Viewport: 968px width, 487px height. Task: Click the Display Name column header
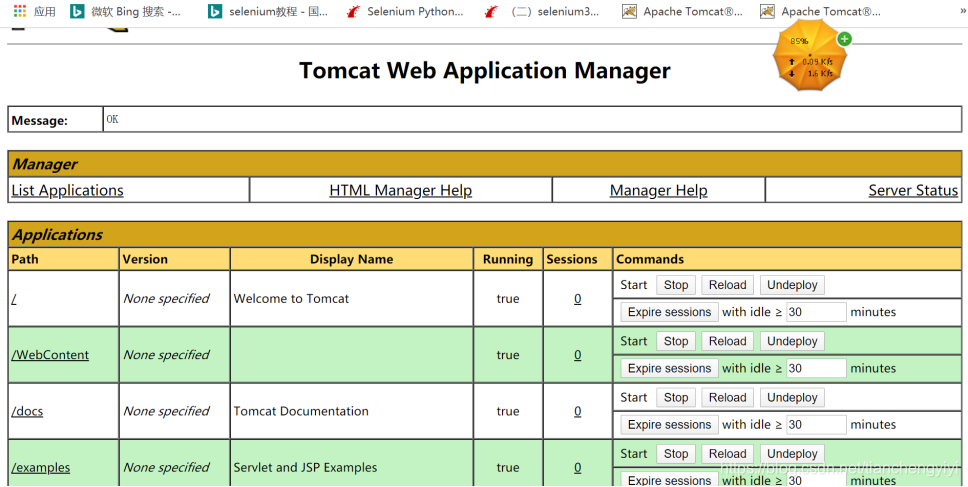pos(351,259)
